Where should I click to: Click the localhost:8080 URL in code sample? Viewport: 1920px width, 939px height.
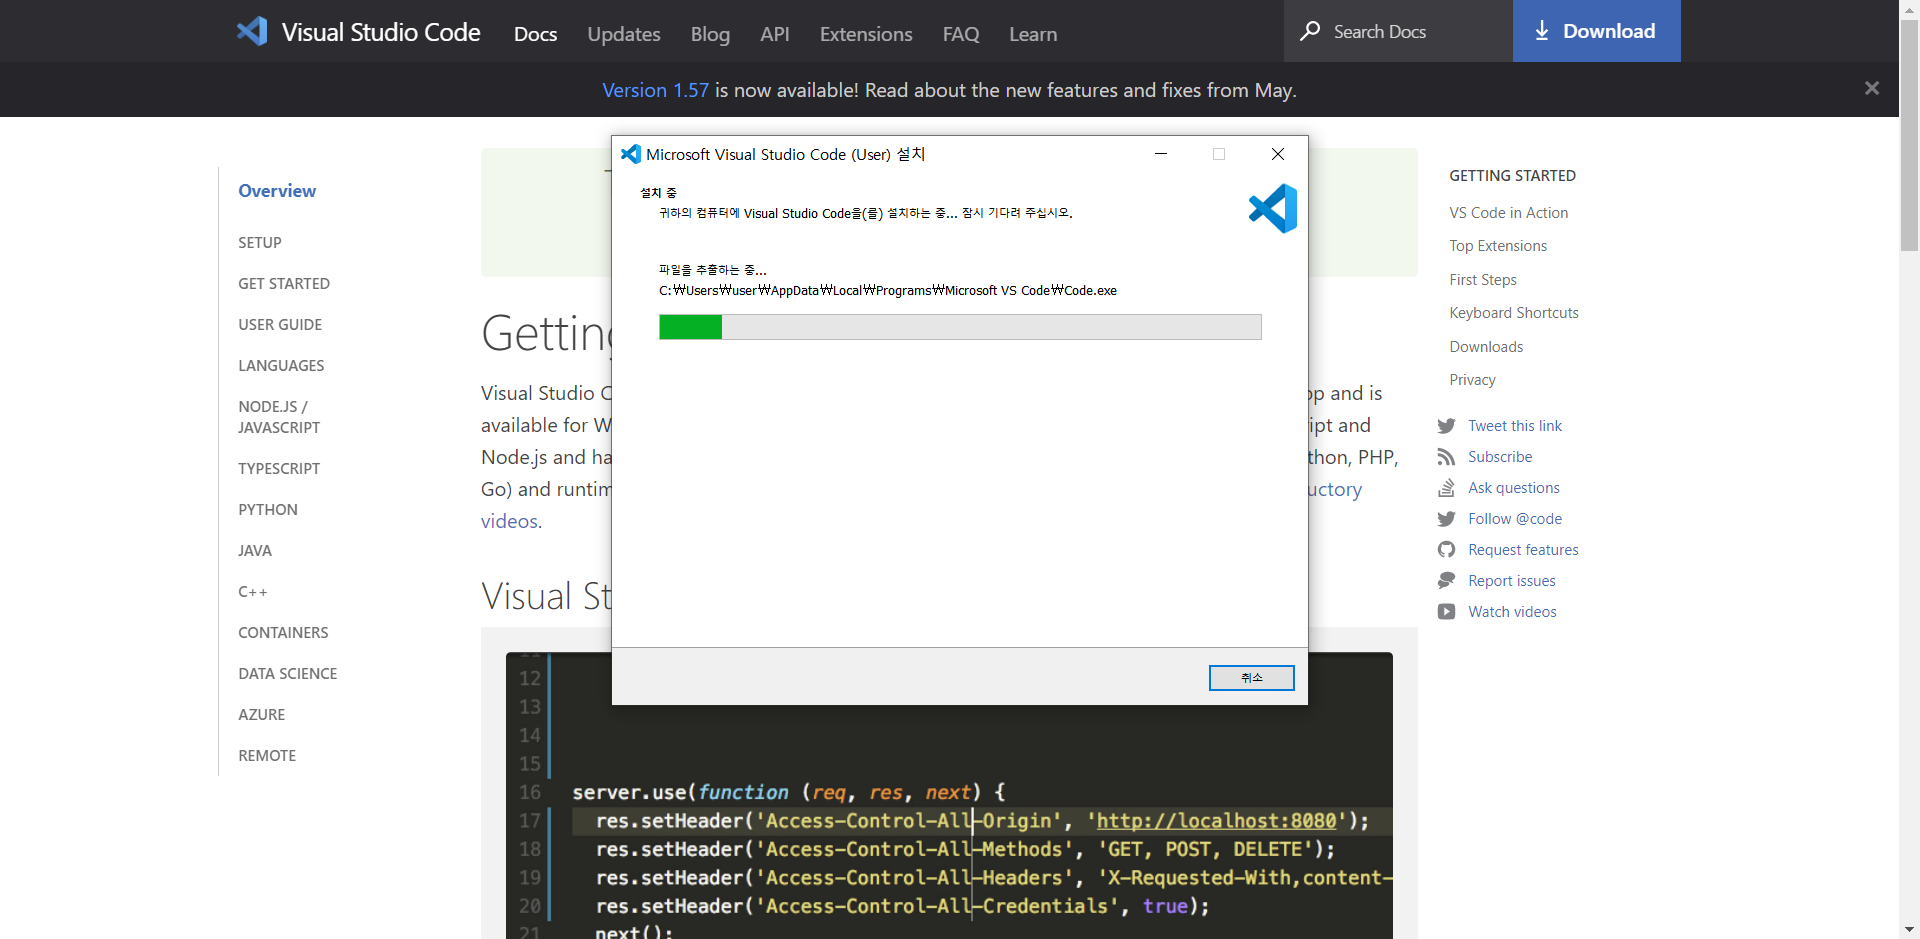tap(1216, 821)
